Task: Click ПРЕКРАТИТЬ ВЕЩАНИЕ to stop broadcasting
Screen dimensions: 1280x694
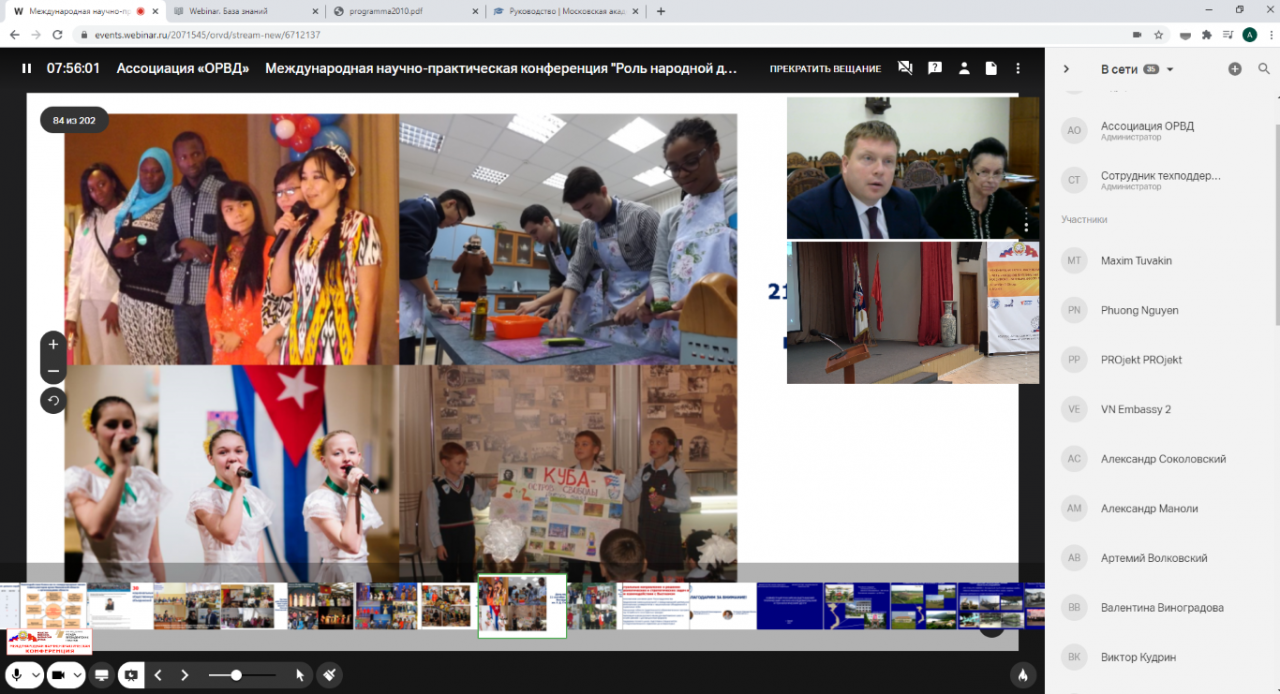Action: (x=825, y=69)
